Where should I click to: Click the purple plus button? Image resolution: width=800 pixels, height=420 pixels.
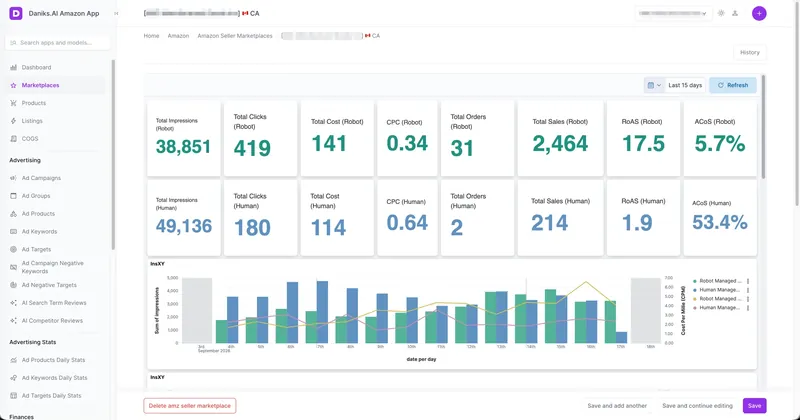(x=759, y=13)
